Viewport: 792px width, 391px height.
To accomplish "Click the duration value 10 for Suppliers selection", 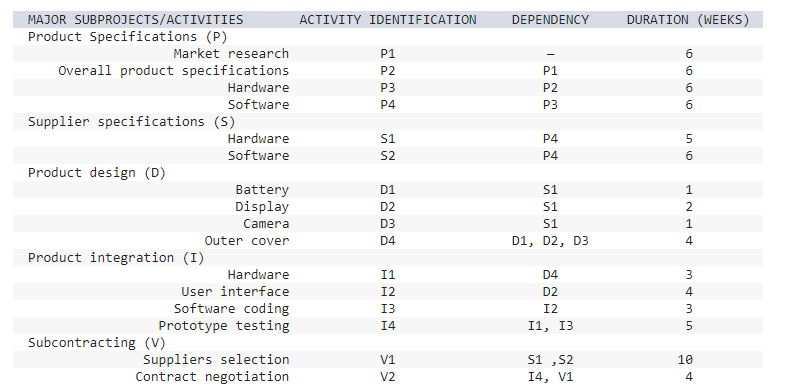I will point(685,360).
